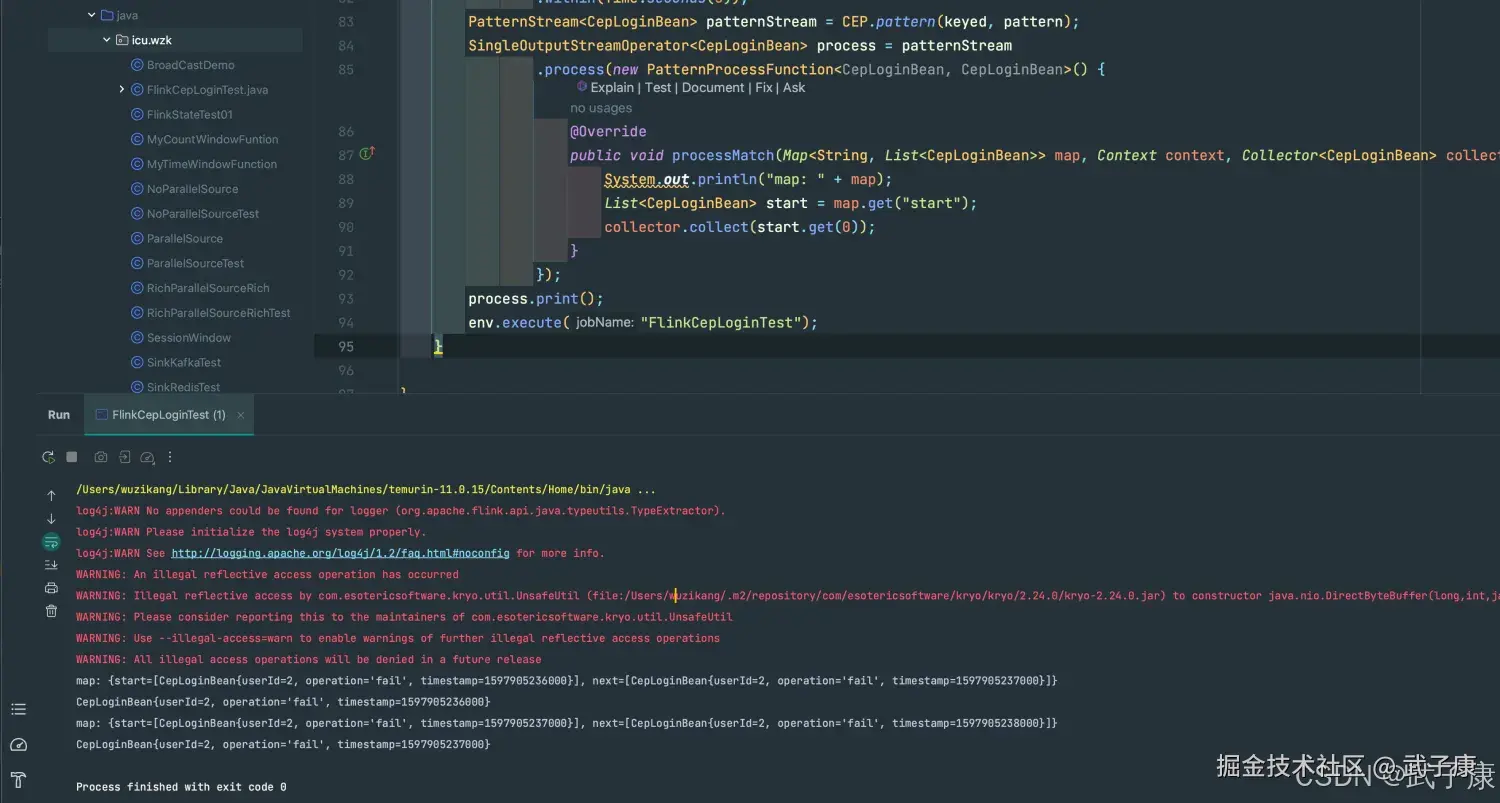Click Ask in the AI inline hints
The image size is (1500, 803).
click(x=794, y=88)
